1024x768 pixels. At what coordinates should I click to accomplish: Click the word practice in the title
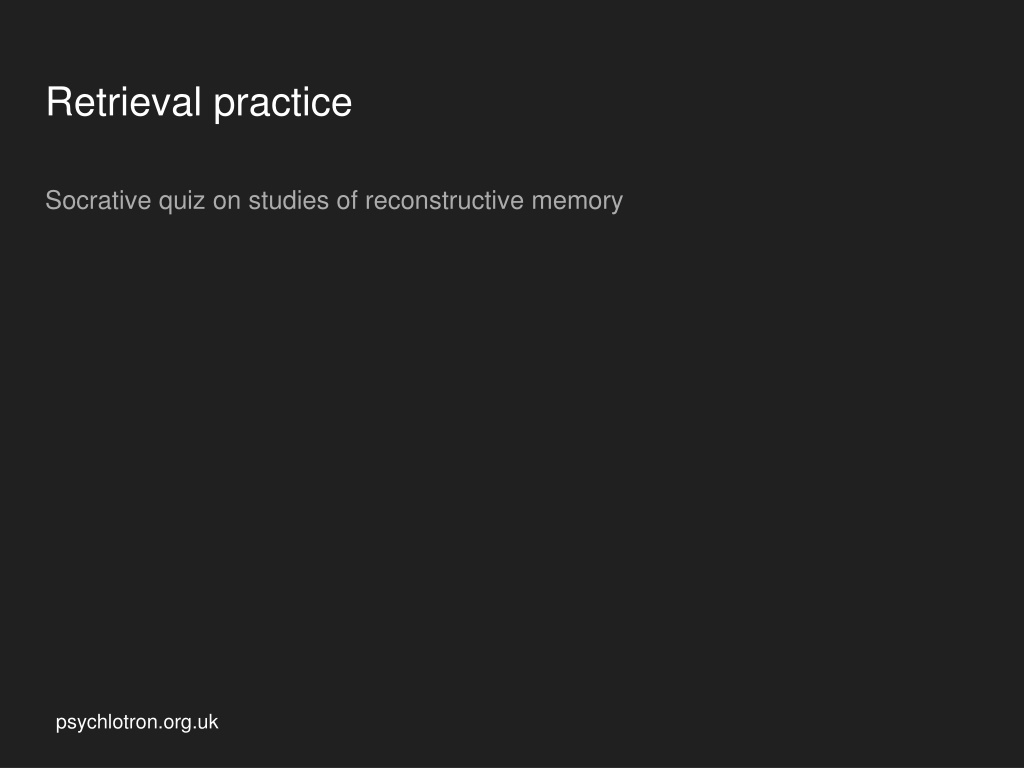[x=283, y=103]
